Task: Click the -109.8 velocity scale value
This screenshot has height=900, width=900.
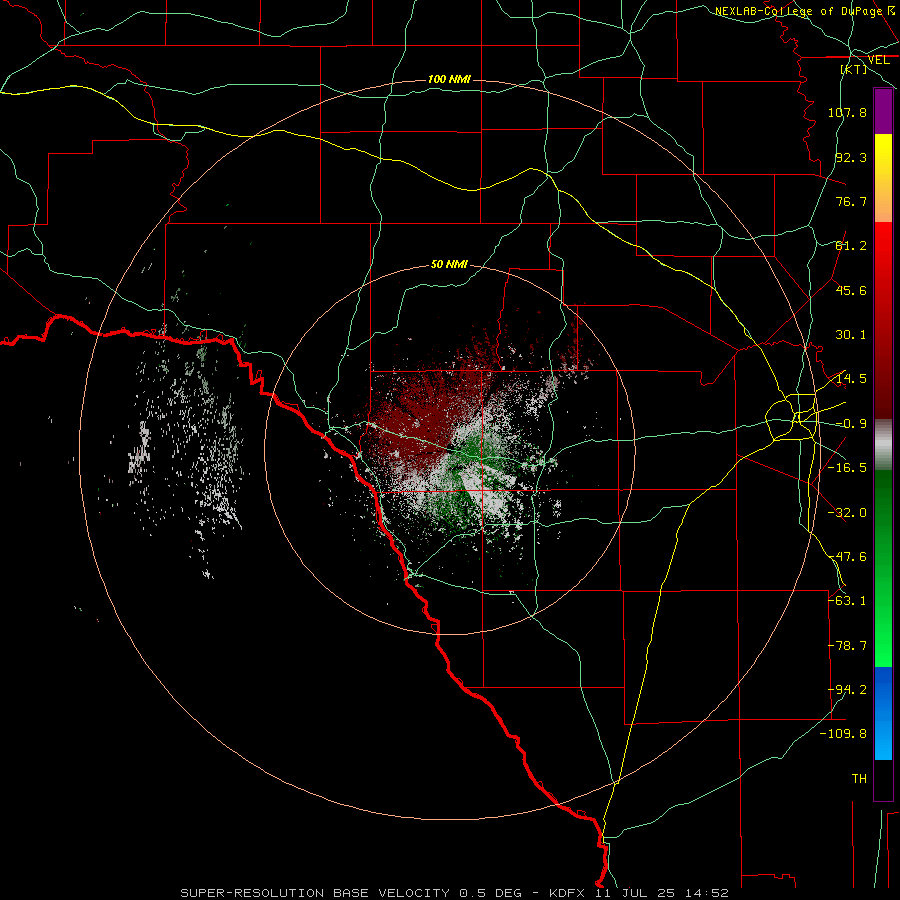Action: pos(844,734)
